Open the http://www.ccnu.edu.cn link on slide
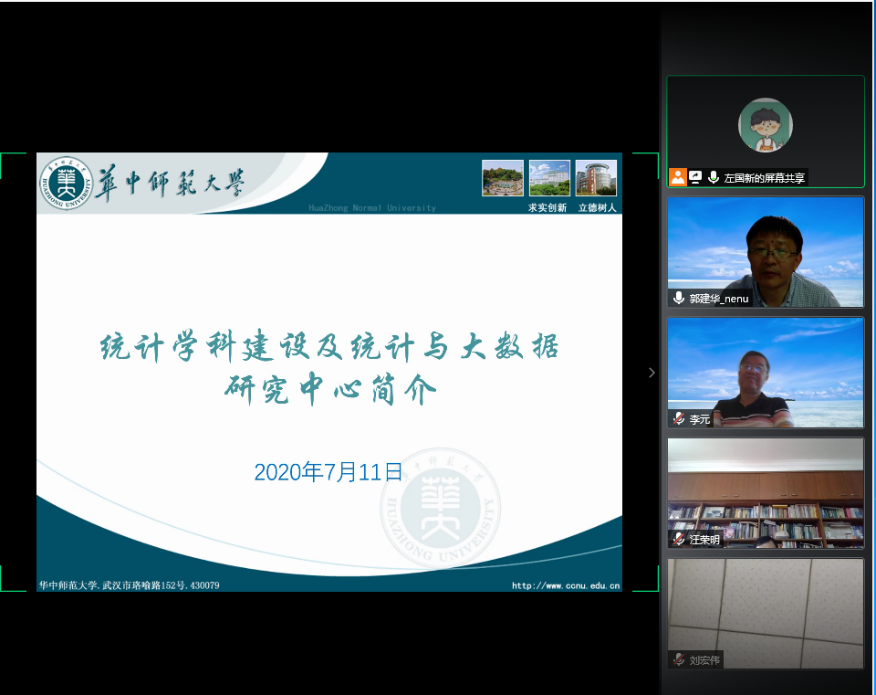The width and height of the screenshot is (876, 695). (565, 585)
